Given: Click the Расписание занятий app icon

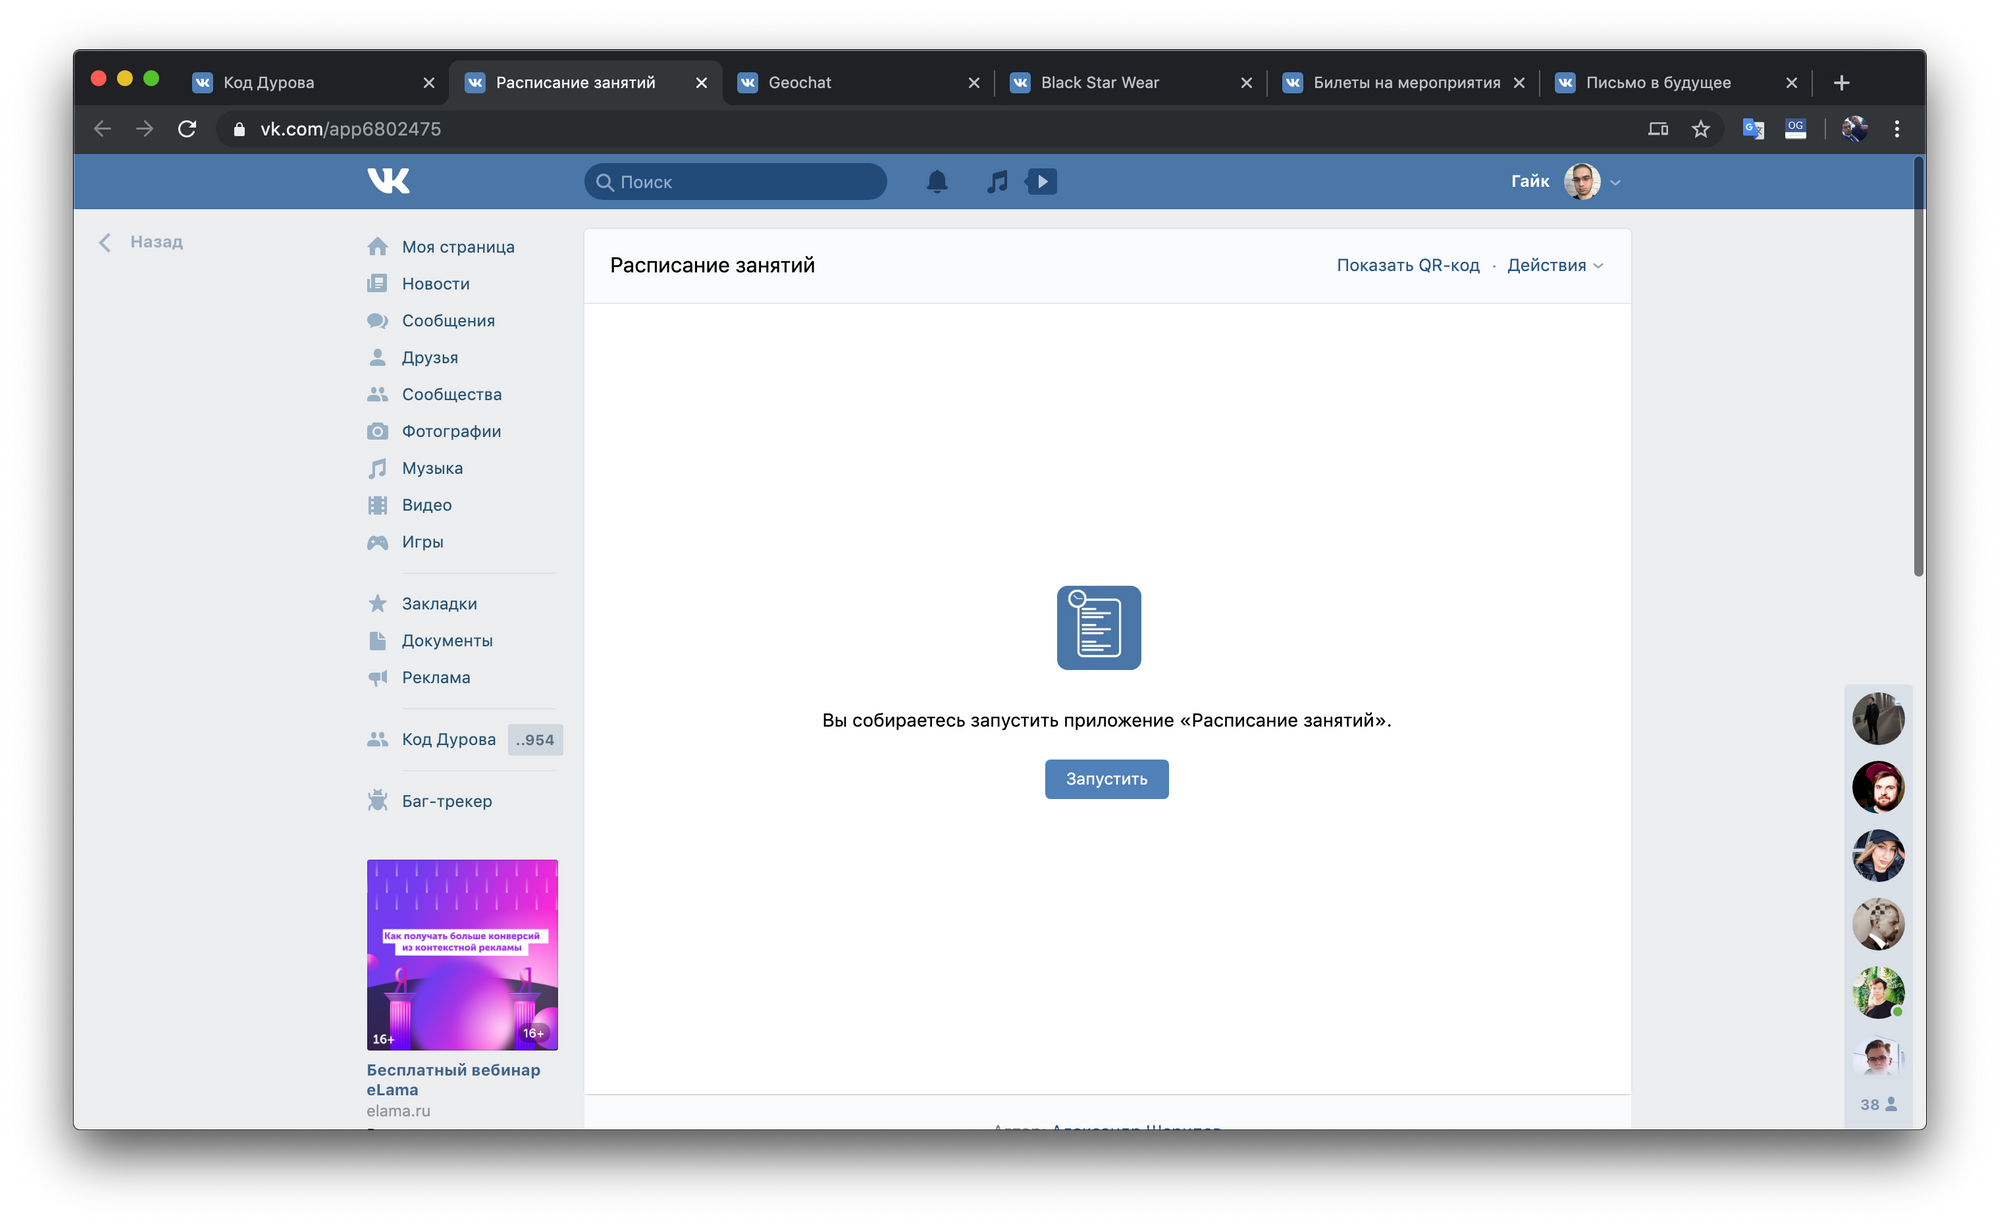Looking at the screenshot, I should point(1098,628).
